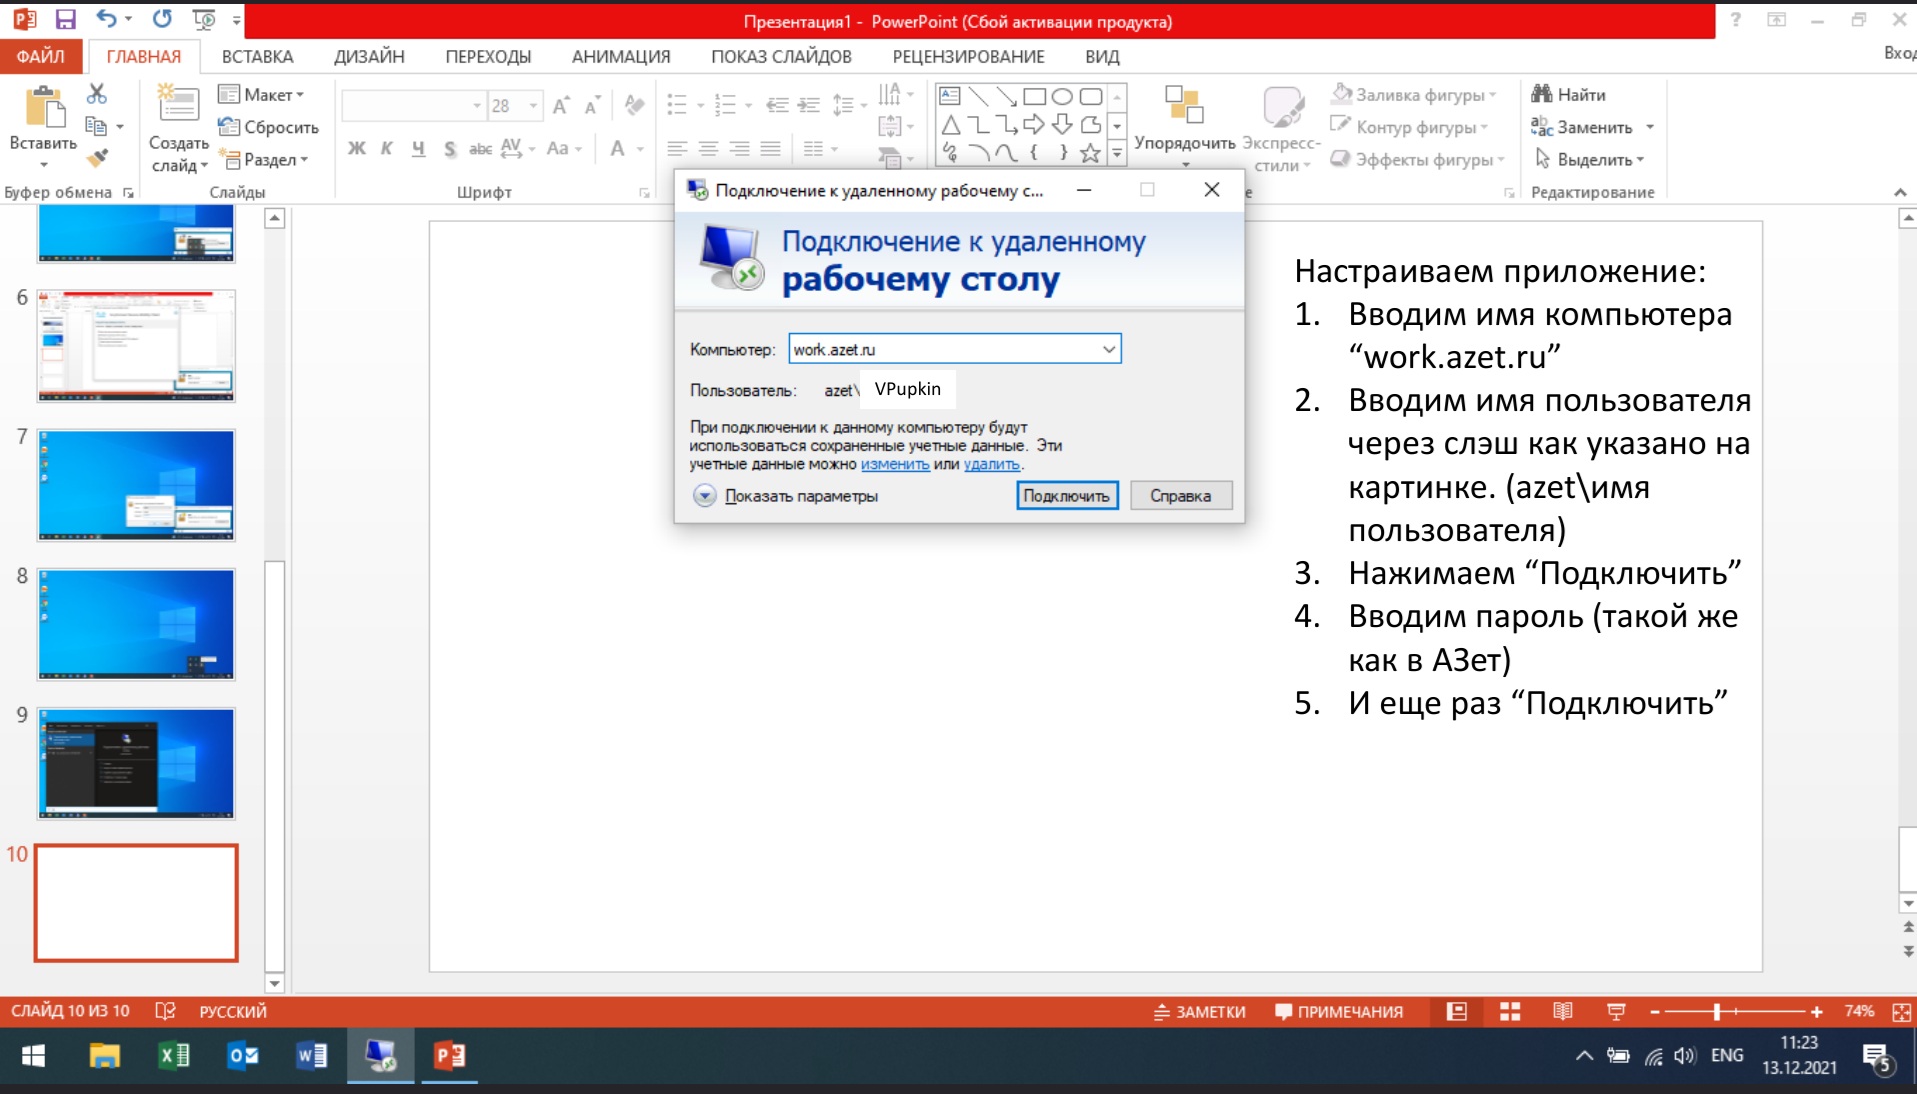Click the Save icon in quick access toolbar

point(65,19)
